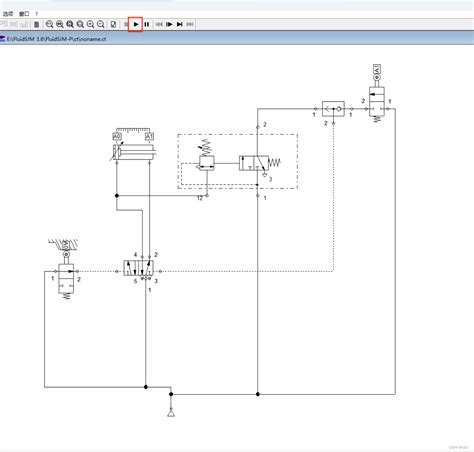Click the third magnifier zoom icon
This screenshot has width=474, height=452.
[x=70, y=24]
